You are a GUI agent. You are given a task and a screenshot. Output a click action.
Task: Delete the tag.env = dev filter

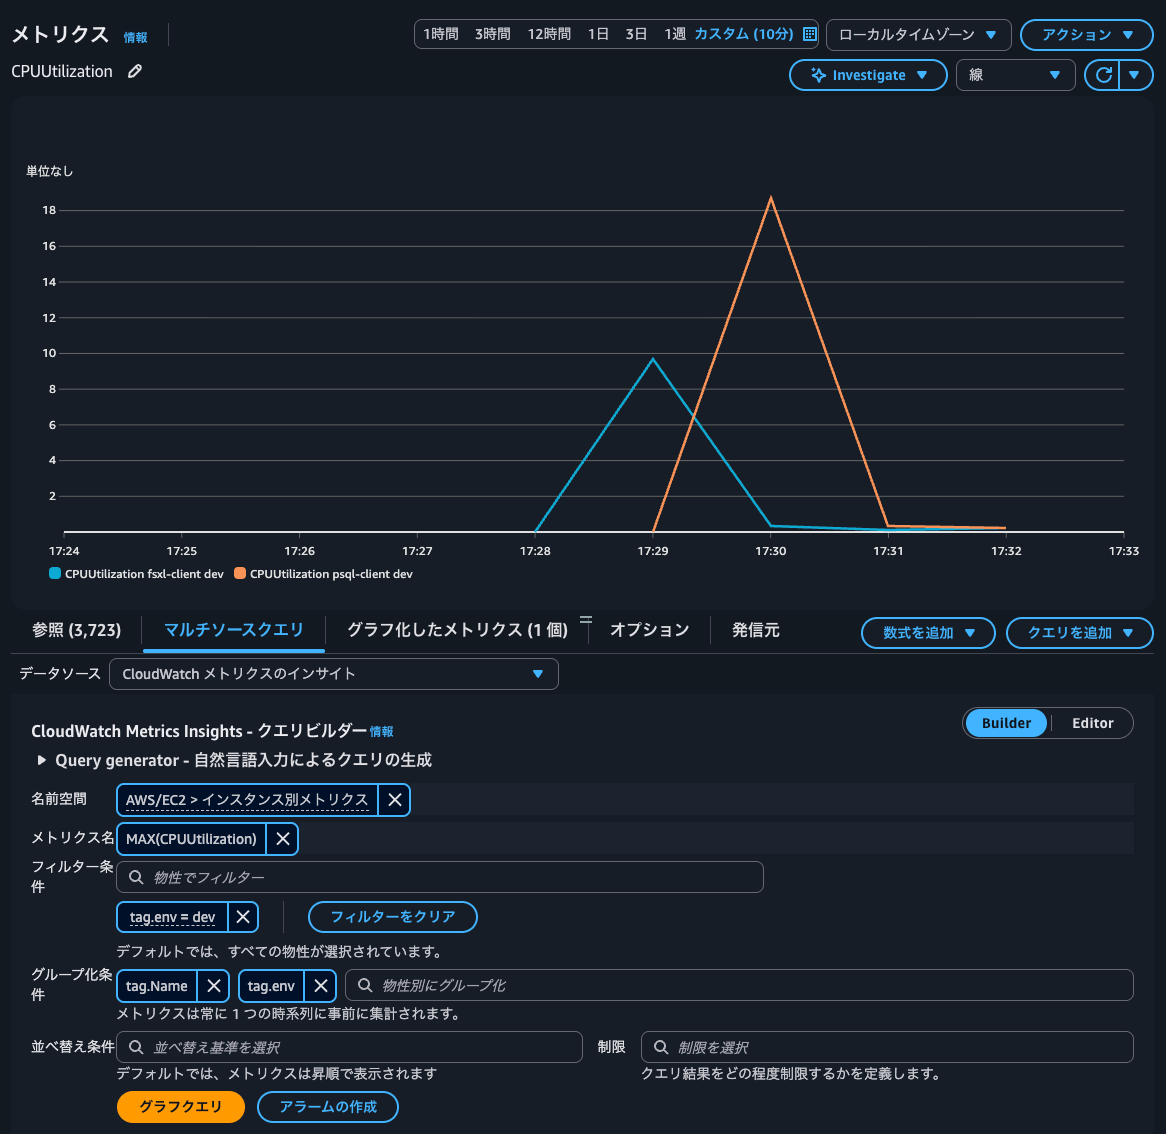(x=243, y=917)
